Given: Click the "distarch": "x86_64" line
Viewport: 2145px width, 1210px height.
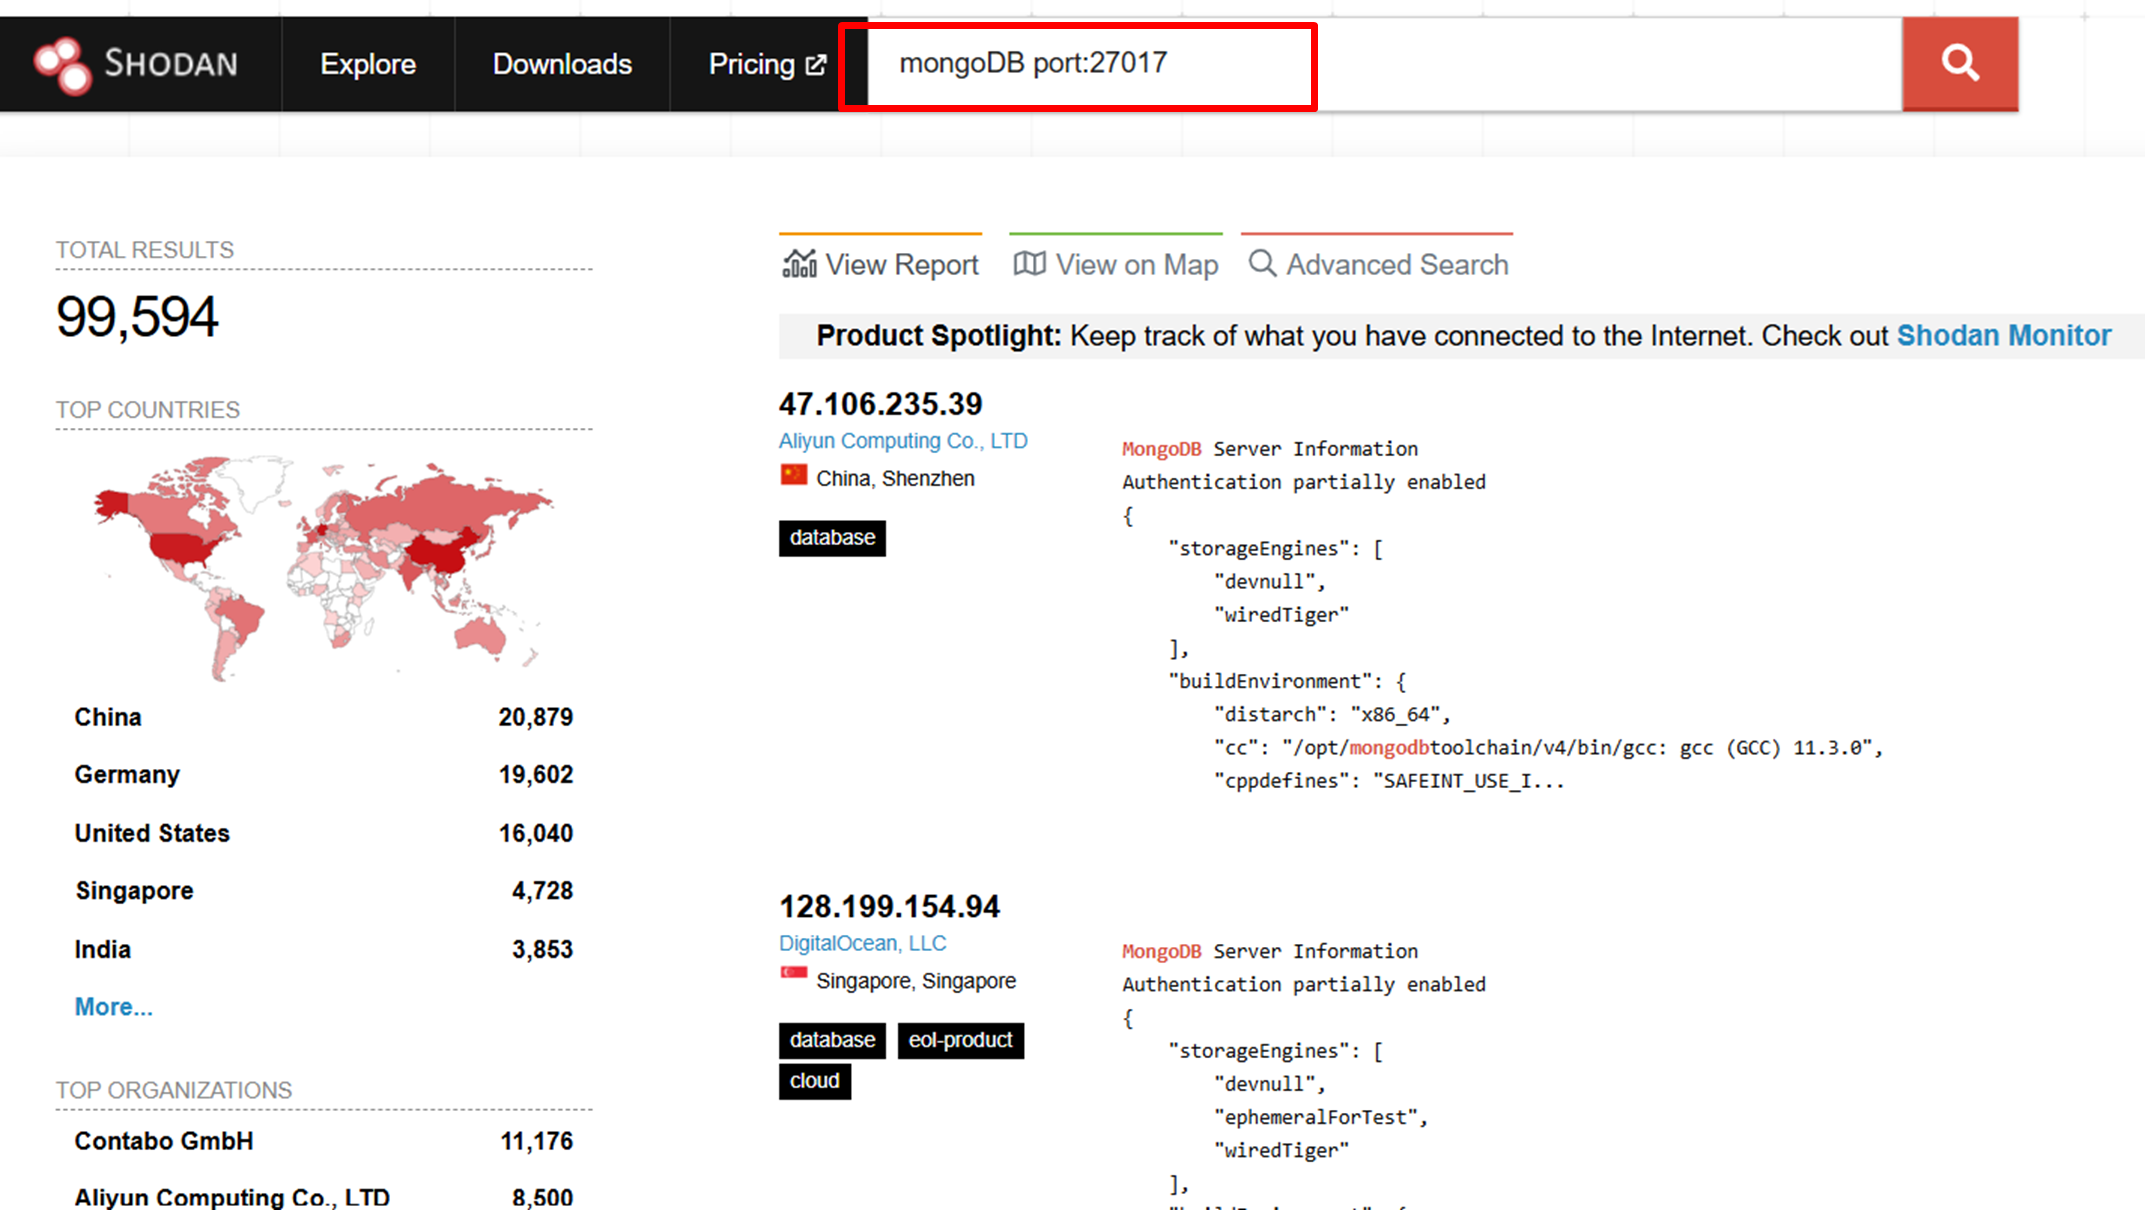Looking at the screenshot, I should pyautogui.click(x=1332, y=714).
